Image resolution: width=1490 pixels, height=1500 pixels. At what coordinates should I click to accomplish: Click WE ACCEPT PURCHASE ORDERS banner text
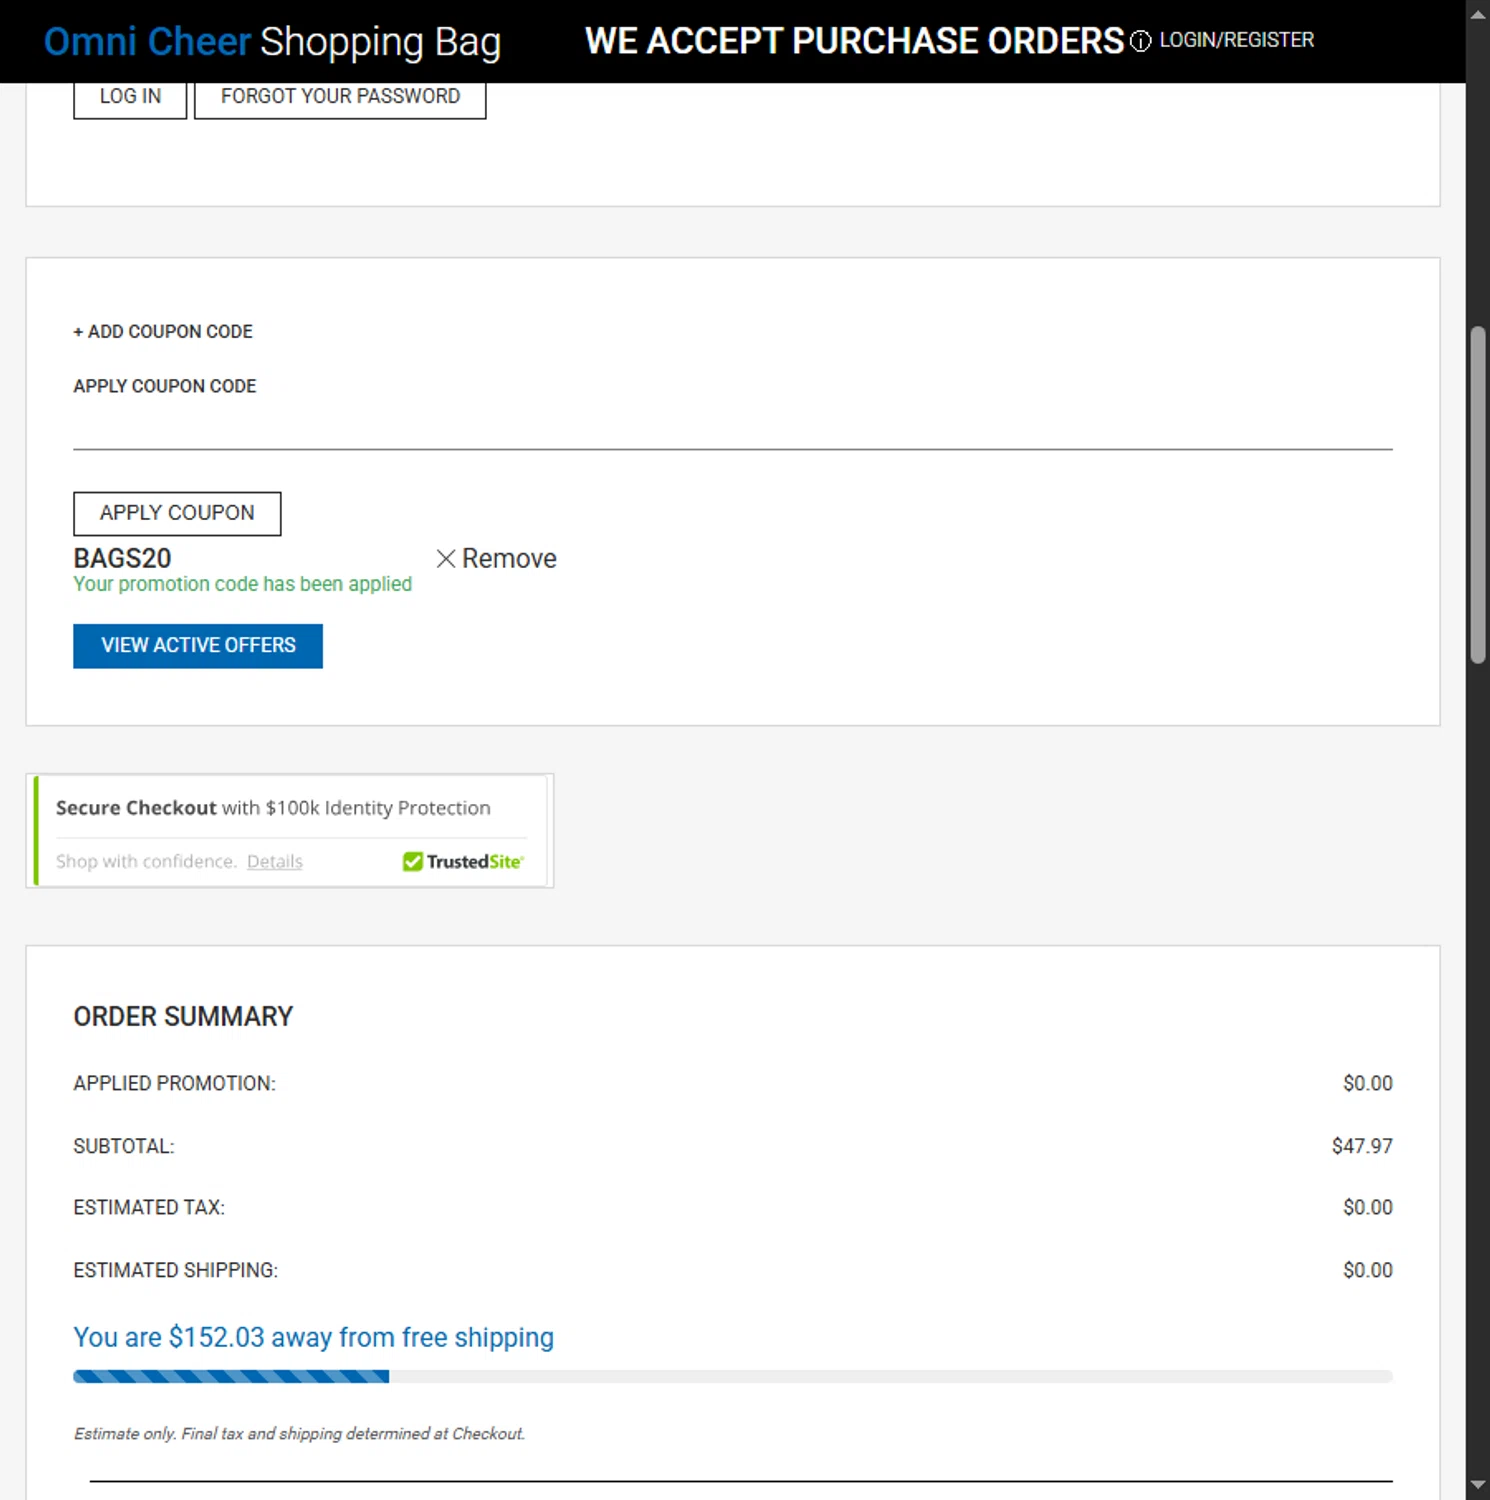(x=854, y=41)
